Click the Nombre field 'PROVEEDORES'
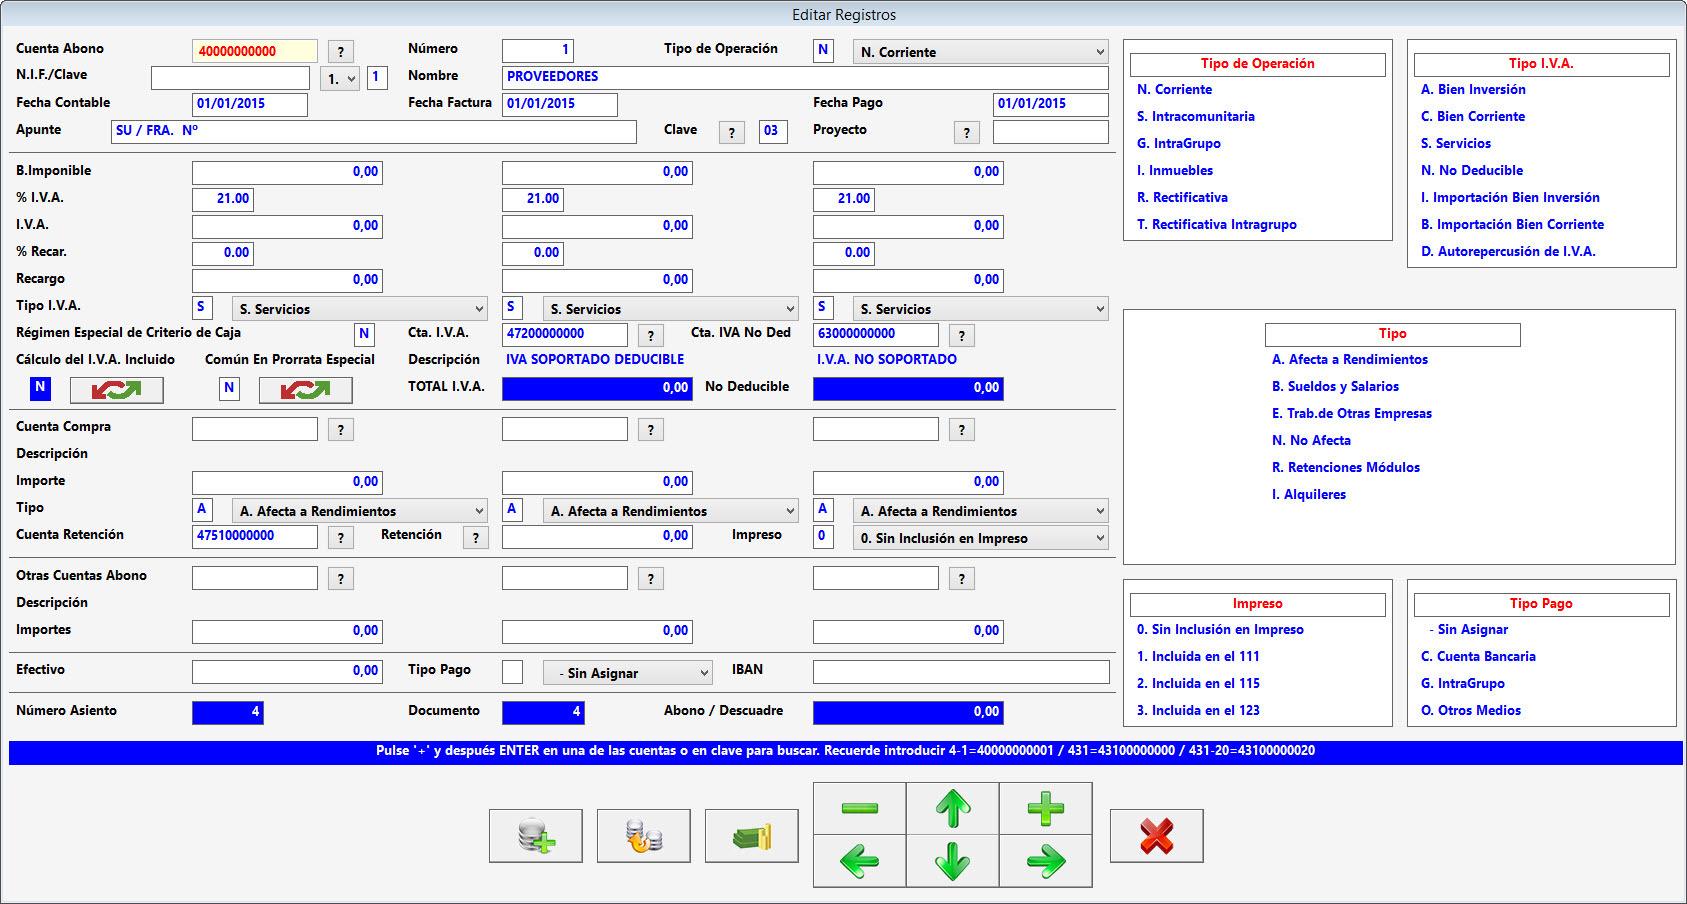 [x=805, y=77]
